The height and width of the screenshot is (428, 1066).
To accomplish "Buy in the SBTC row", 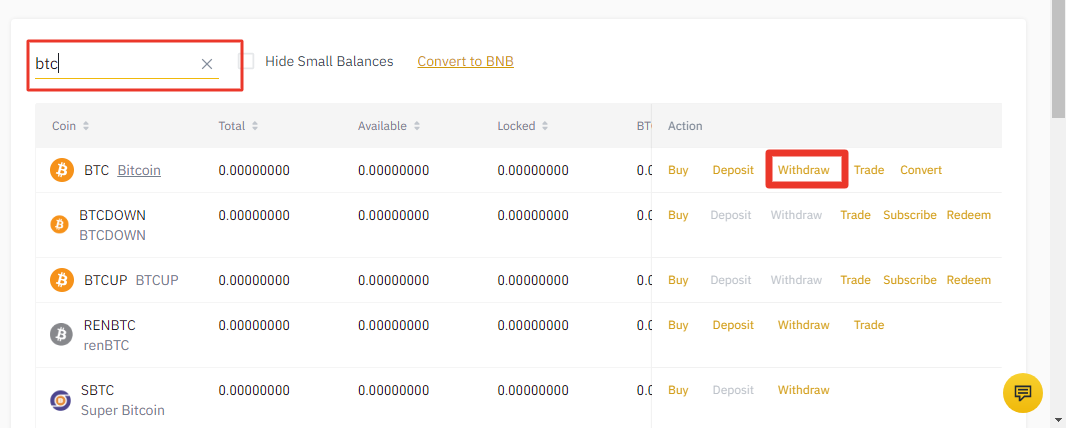I will pyautogui.click(x=678, y=391).
